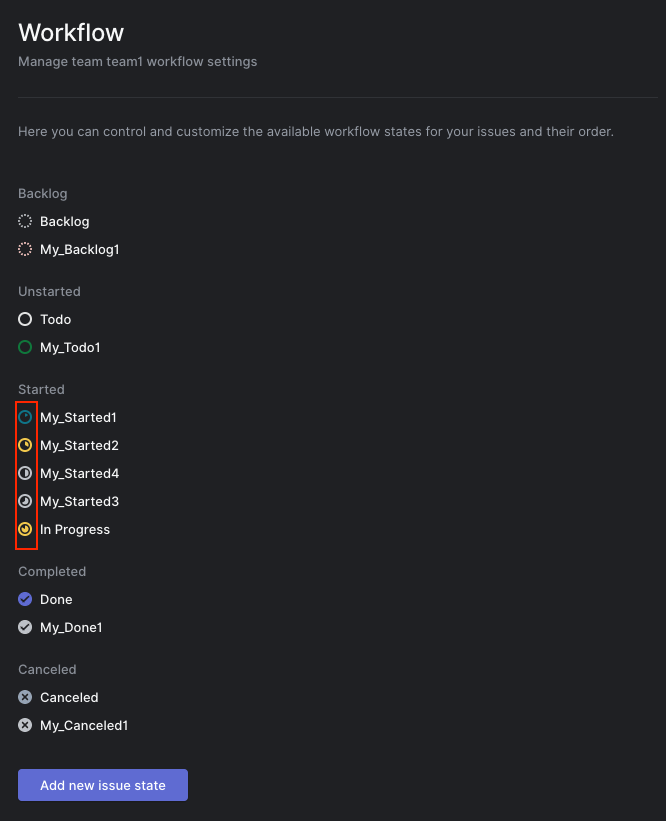Click the My_Backlog1 dotted circle icon
Image resolution: width=666 pixels, height=821 pixels.
point(25,249)
